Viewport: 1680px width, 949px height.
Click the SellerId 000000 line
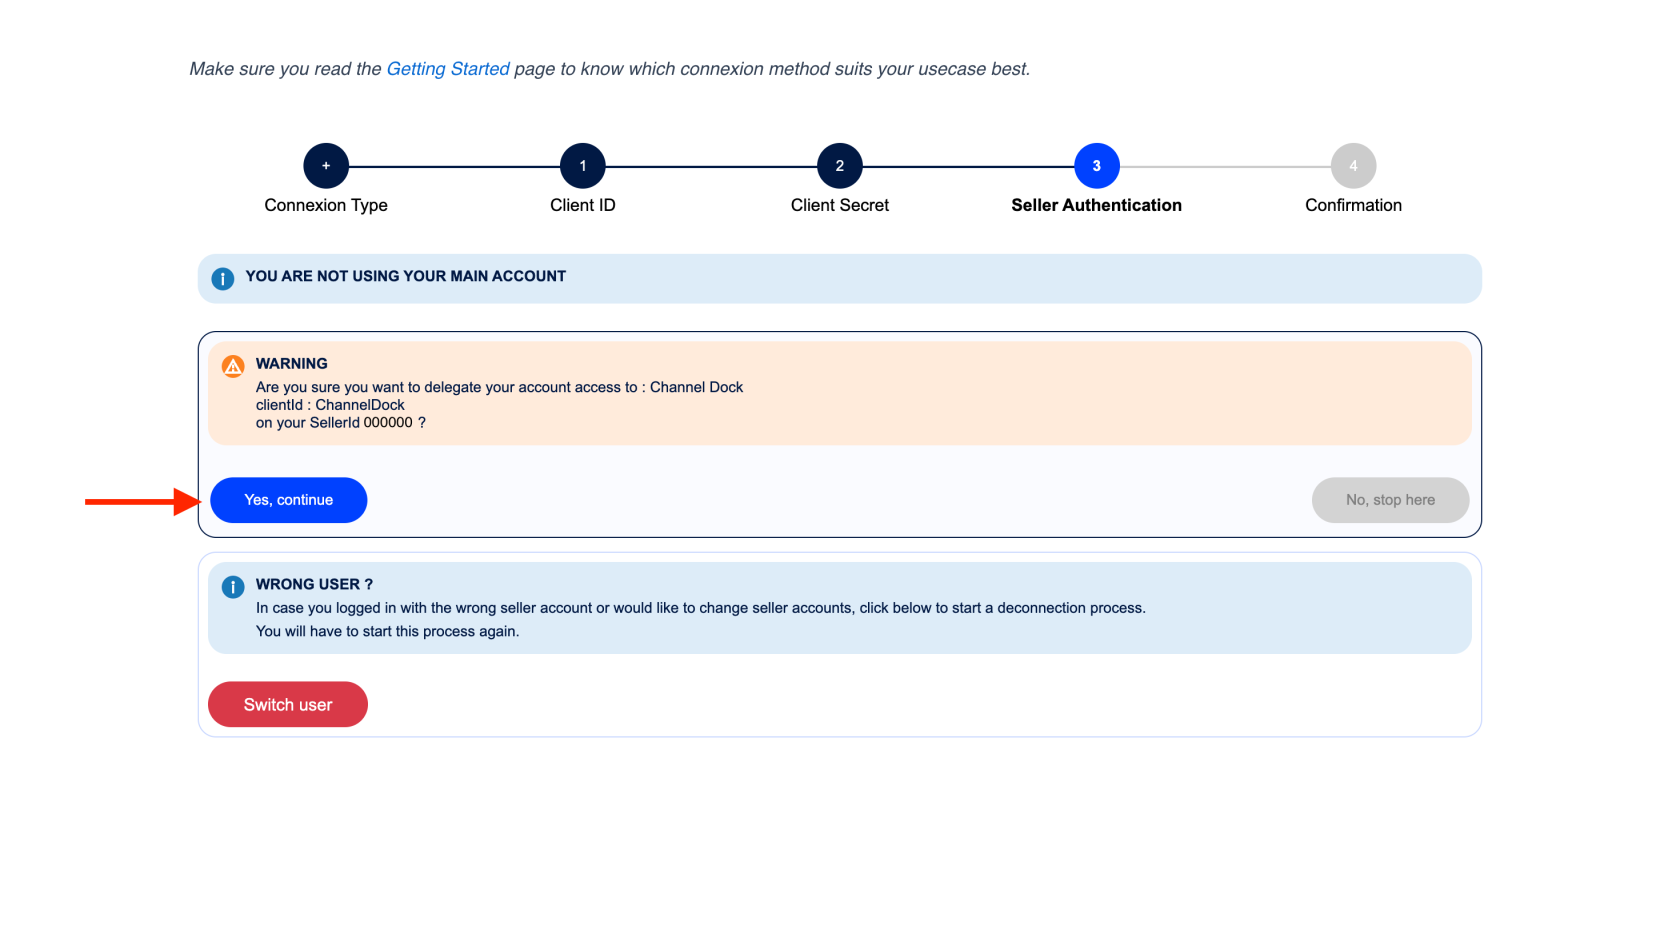341,423
